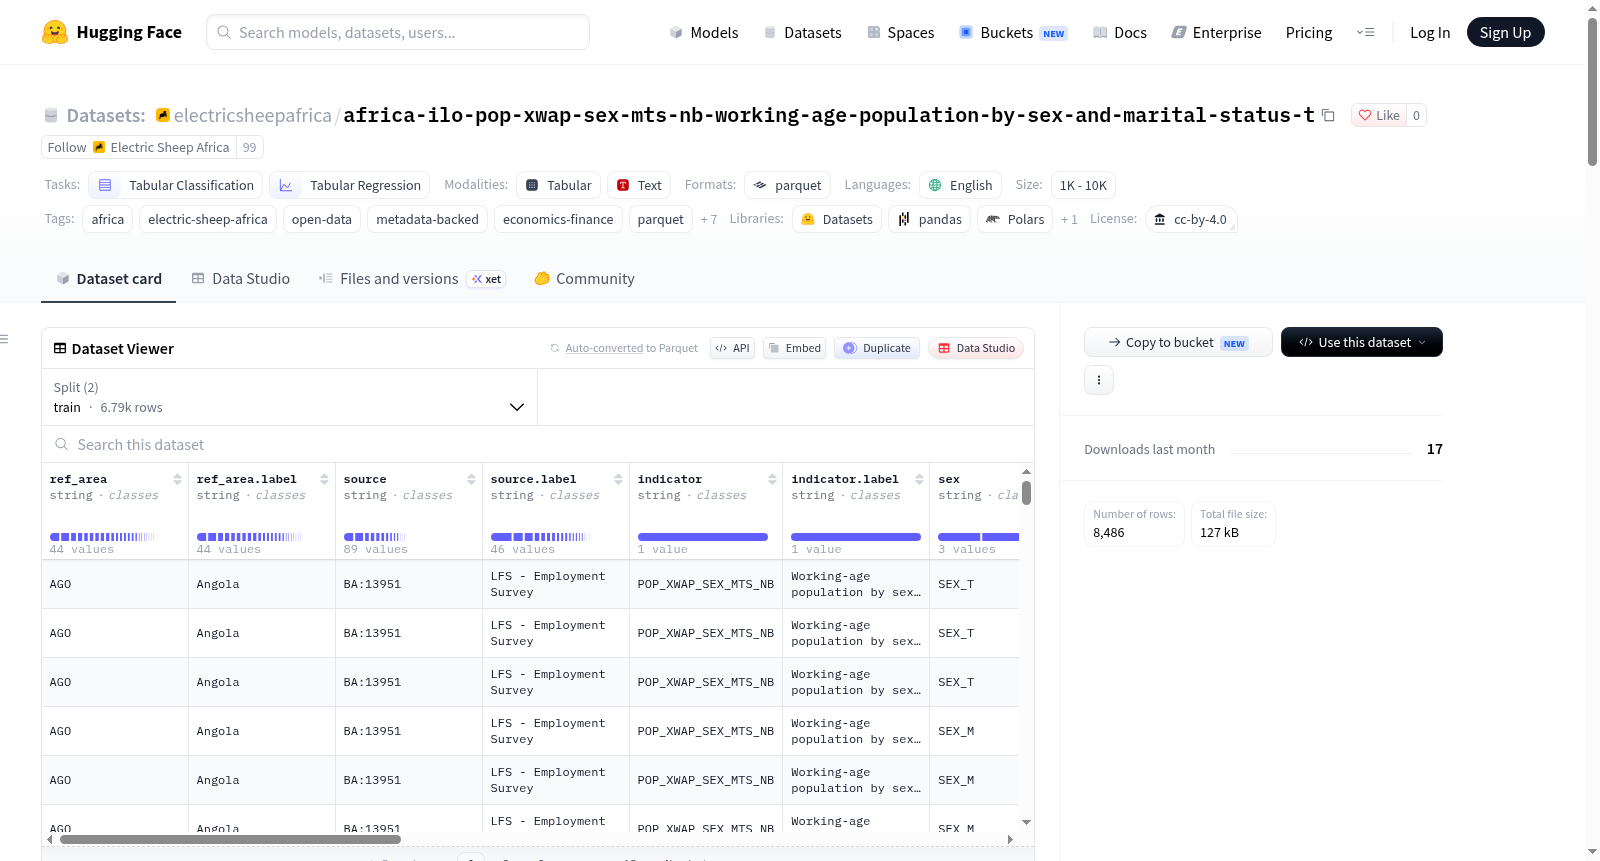
Task: Click the 1K - 10K size tag
Action: 1083,185
